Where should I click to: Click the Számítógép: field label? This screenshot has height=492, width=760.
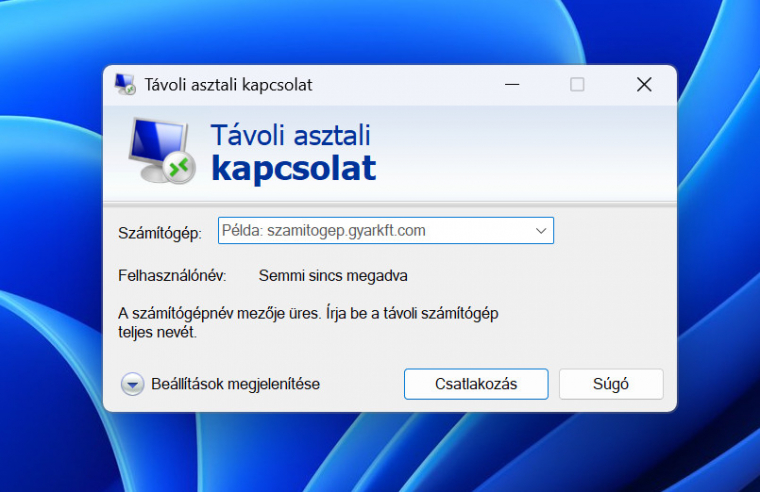tap(160, 232)
